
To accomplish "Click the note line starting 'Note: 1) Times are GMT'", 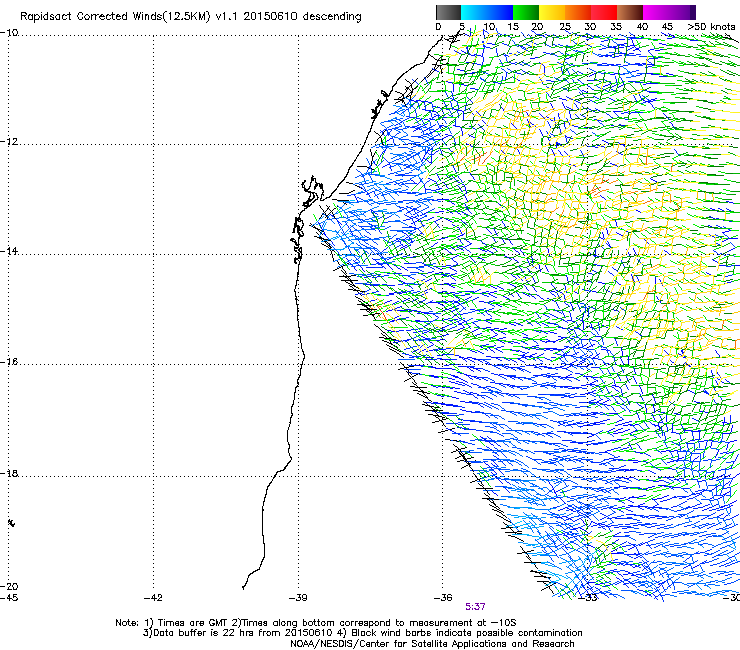I will [316, 623].
